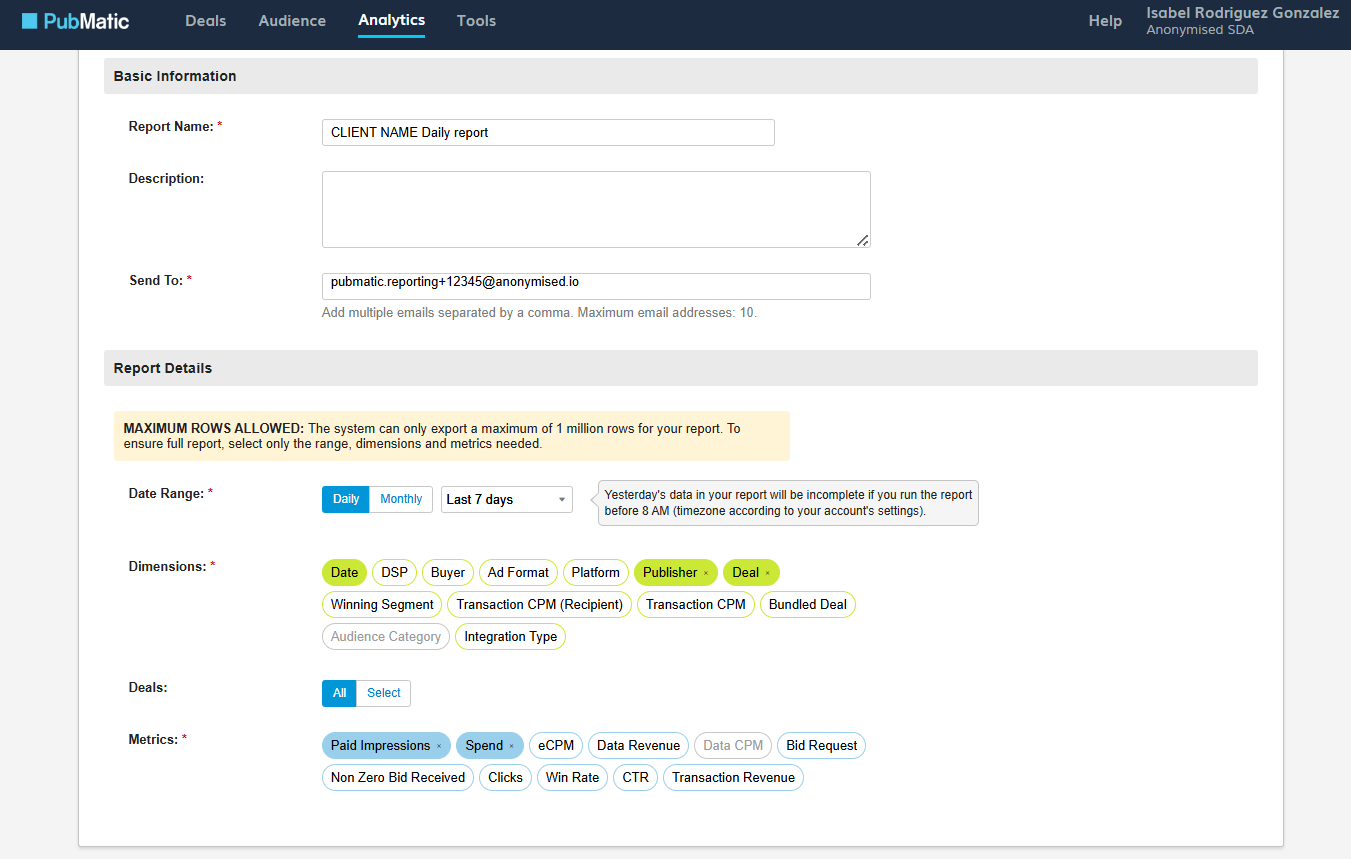Viewport: 1351px width, 859px height.
Task: Add the DSP dimension
Action: pos(395,573)
